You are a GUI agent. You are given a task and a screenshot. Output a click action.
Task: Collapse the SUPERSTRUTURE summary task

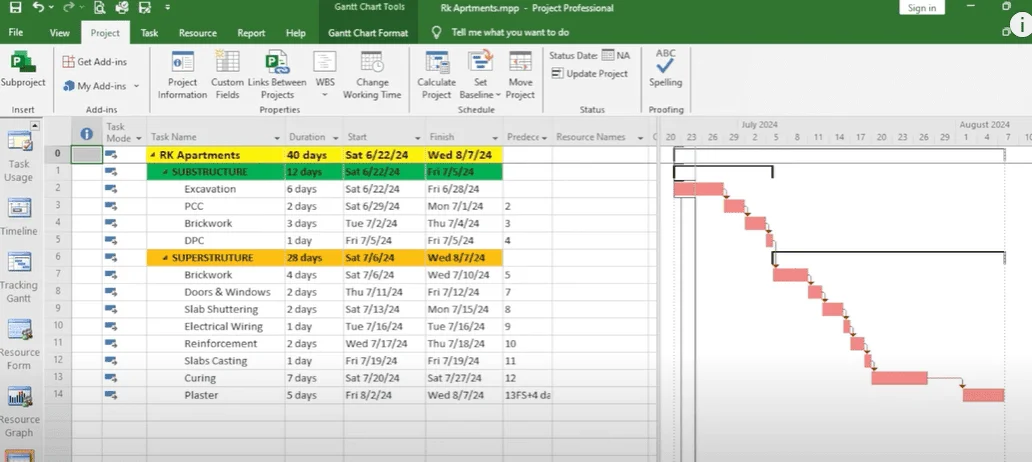click(165, 258)
